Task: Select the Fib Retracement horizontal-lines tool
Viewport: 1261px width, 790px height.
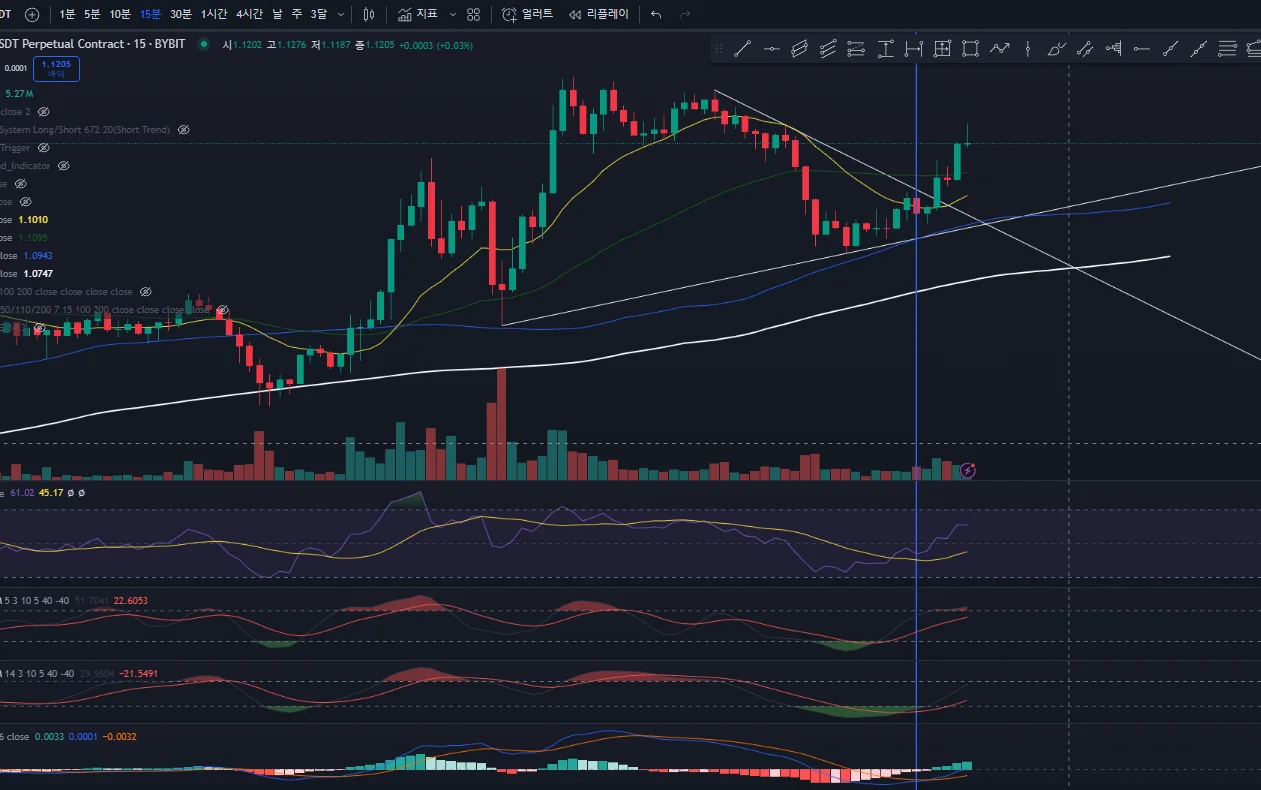Action: coord(1228,48)
